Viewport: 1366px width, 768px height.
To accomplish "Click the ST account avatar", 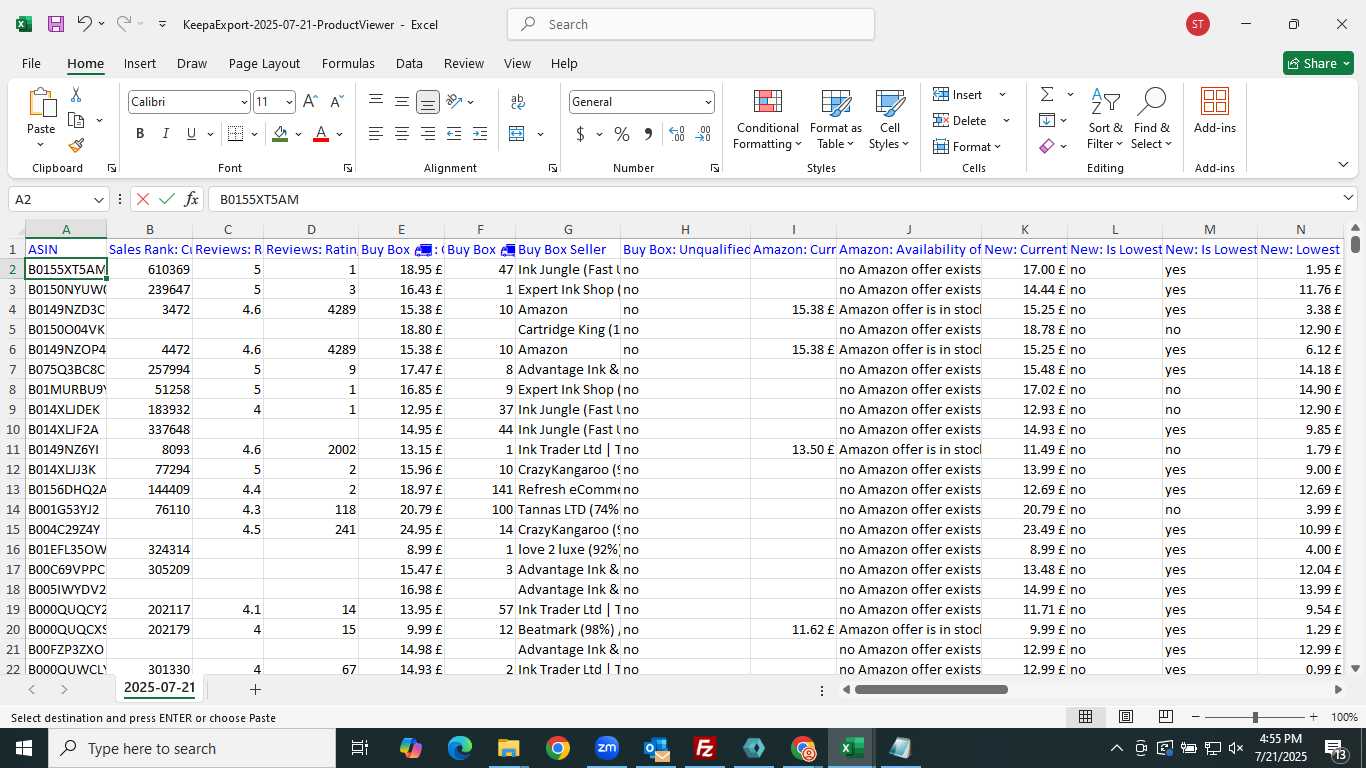I will tap(1197, 24).
